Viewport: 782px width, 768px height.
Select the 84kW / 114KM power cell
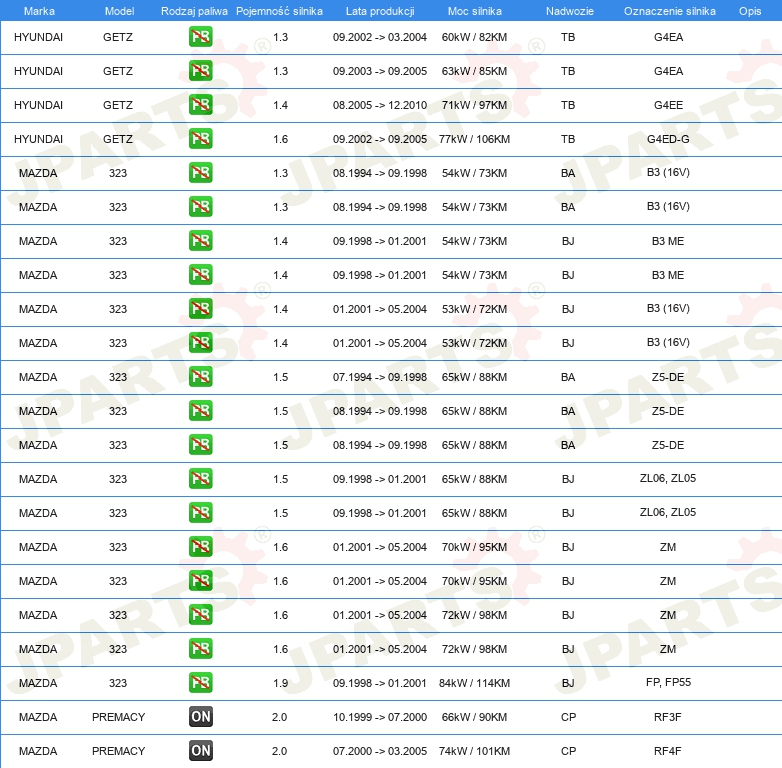pyautogui.click(x=474, y=683)
